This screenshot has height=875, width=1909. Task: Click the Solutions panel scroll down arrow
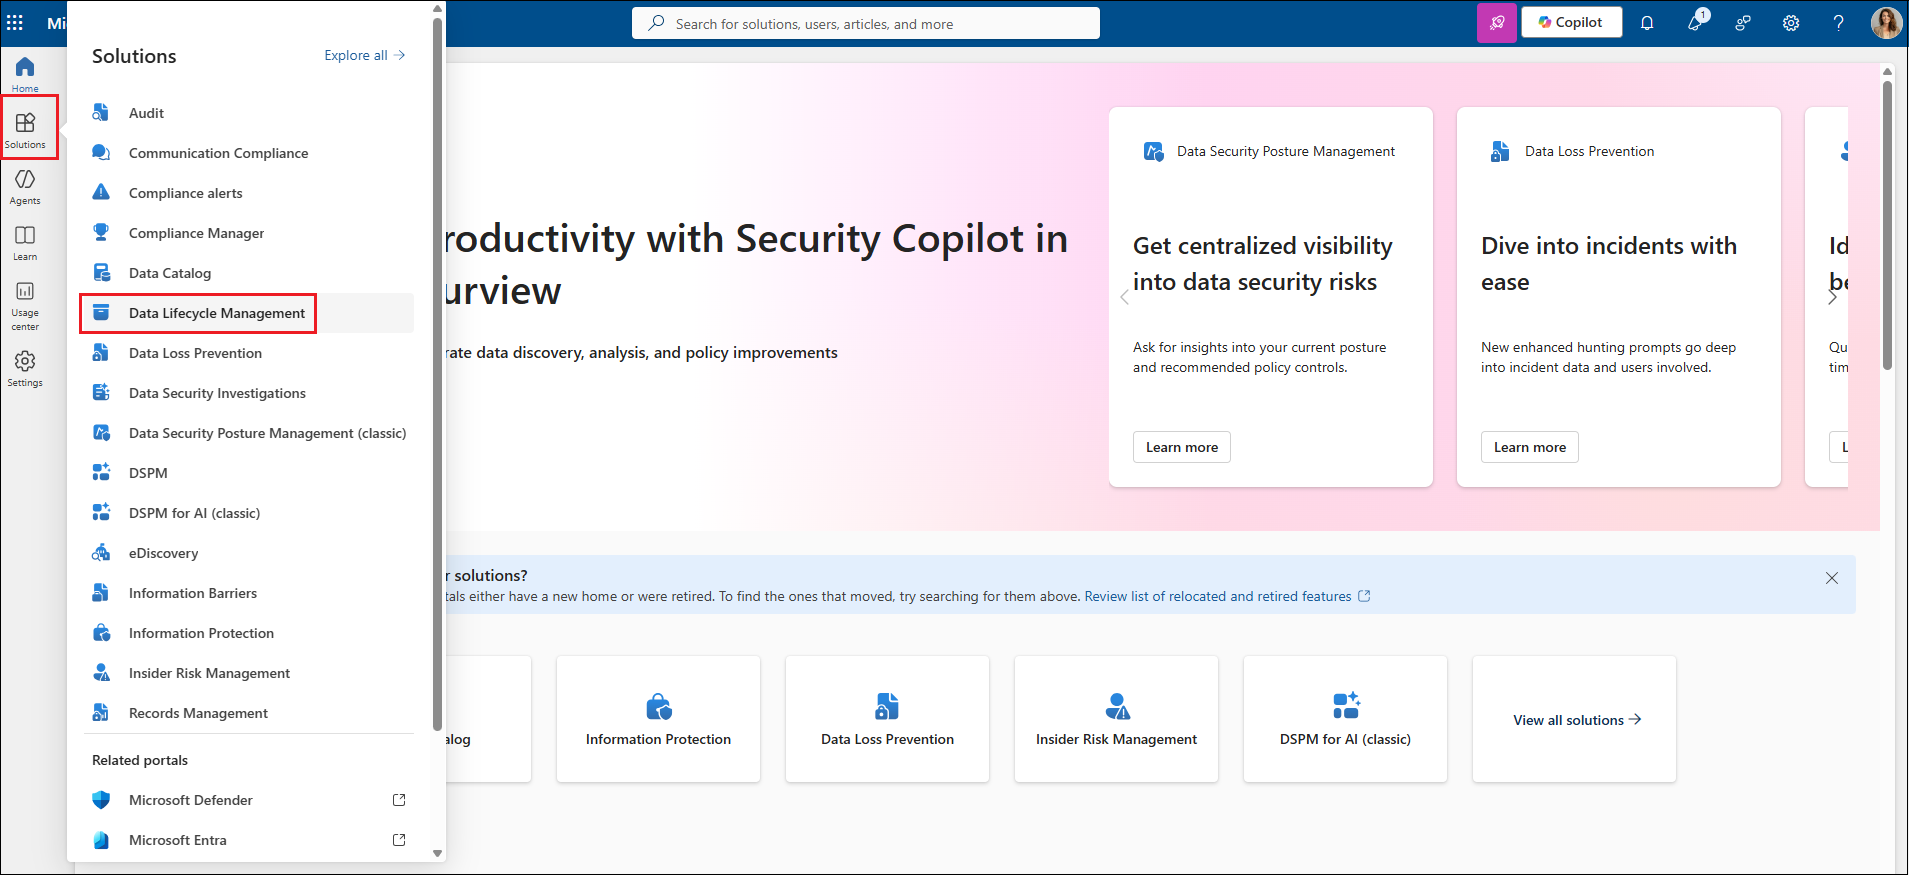click(437, 853)
